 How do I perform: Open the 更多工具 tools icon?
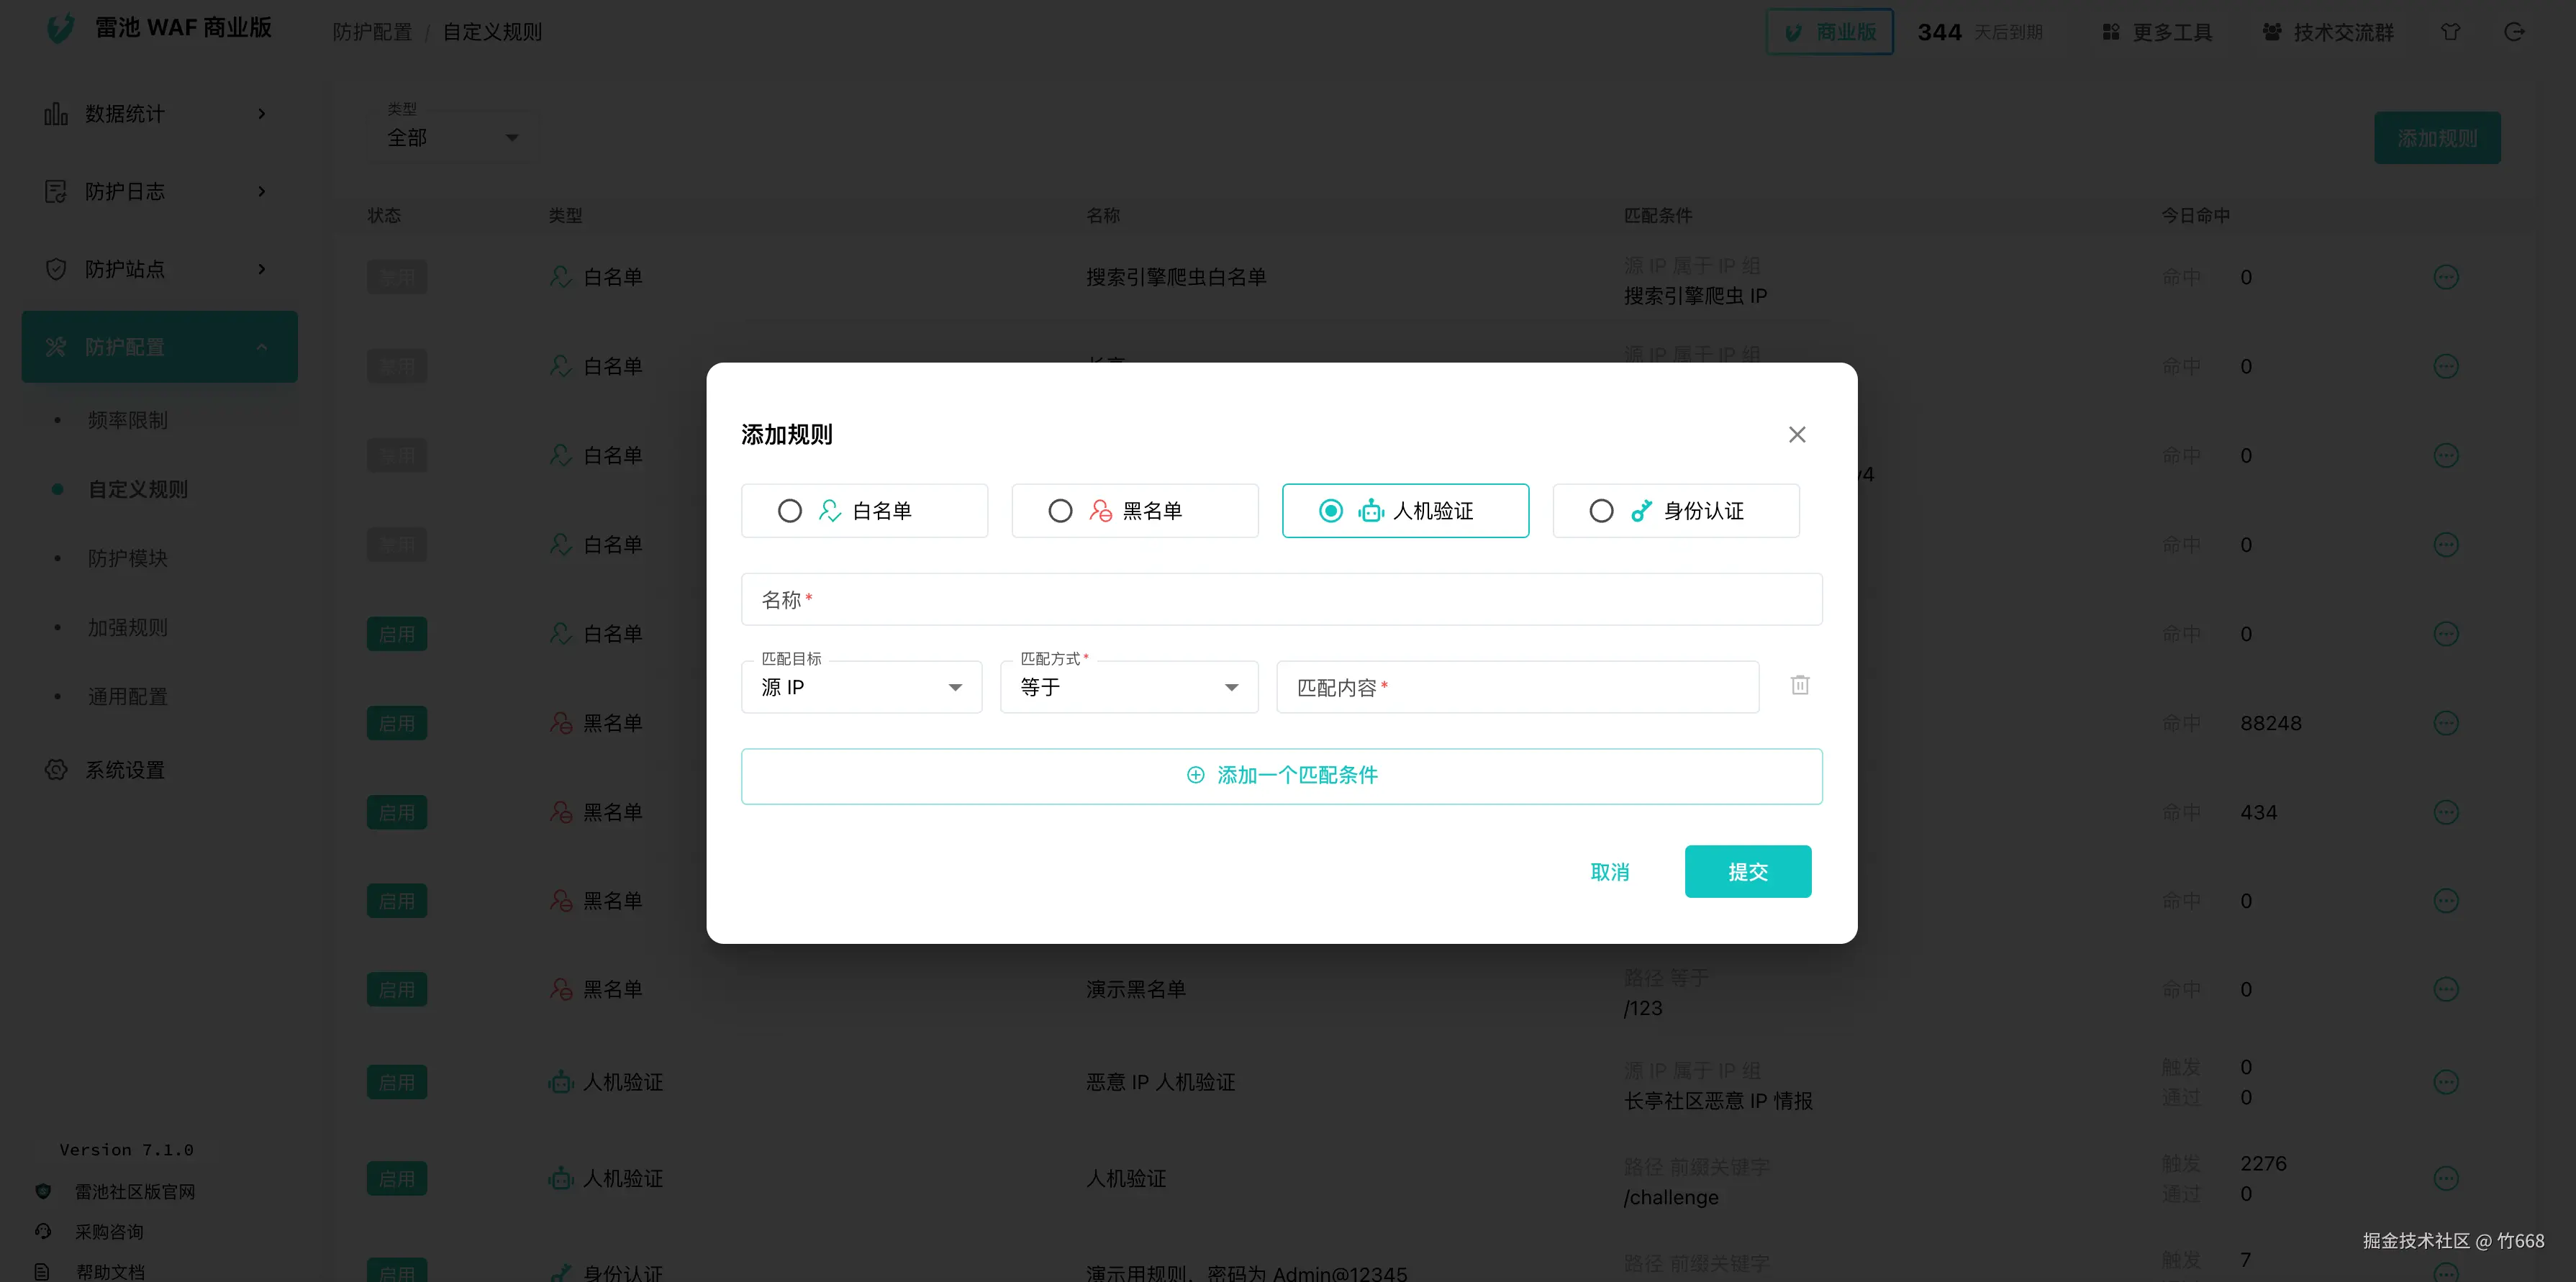(2111, 32)
